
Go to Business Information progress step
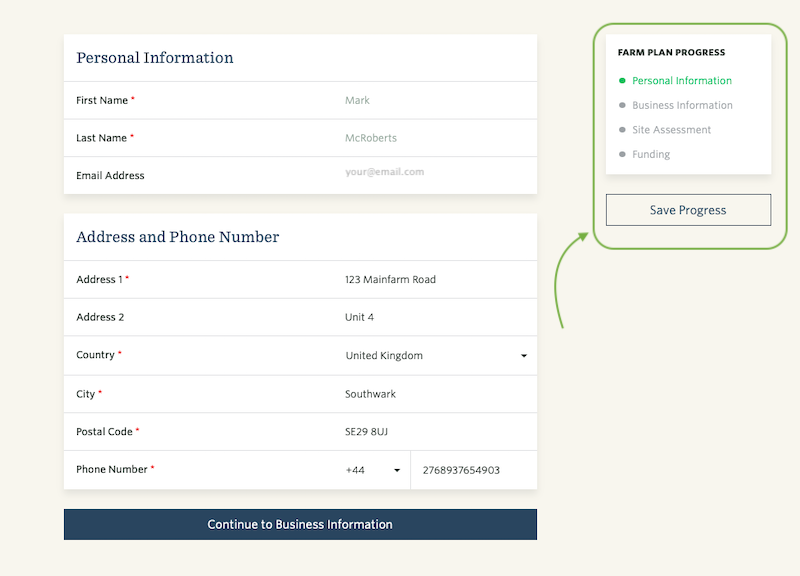point(682,105)
